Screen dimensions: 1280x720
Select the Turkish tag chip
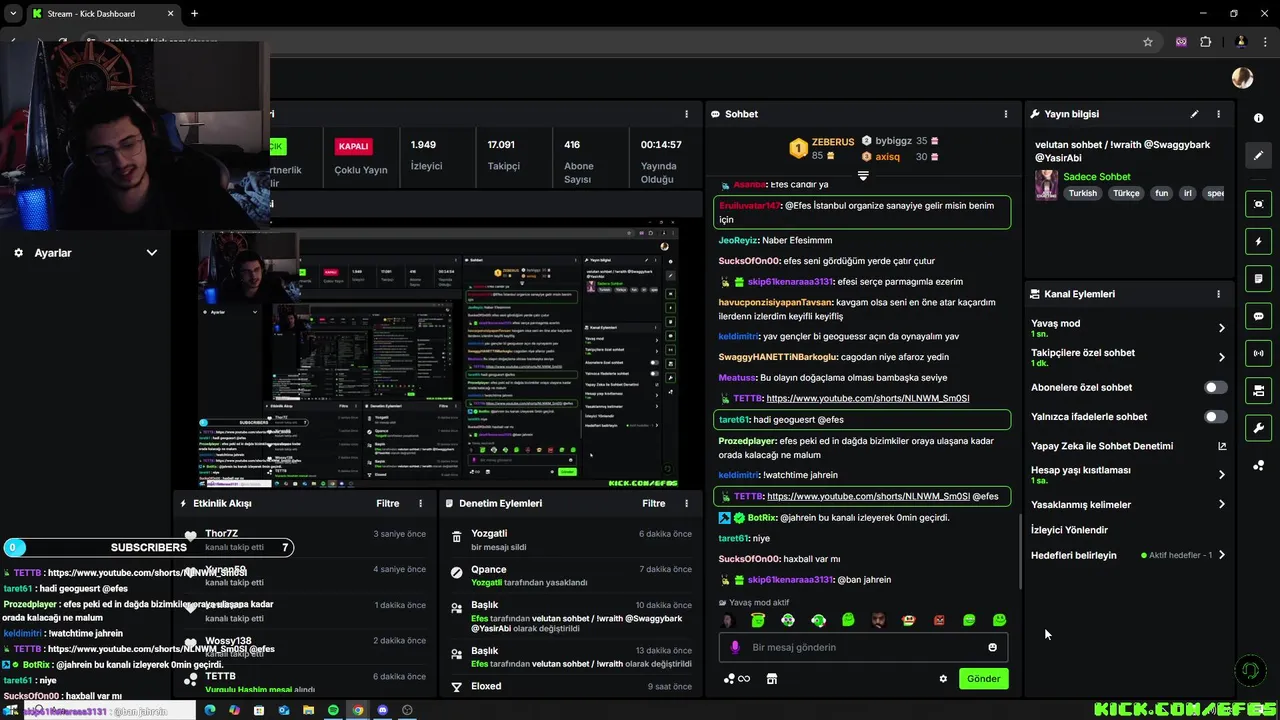point(1082,193)
